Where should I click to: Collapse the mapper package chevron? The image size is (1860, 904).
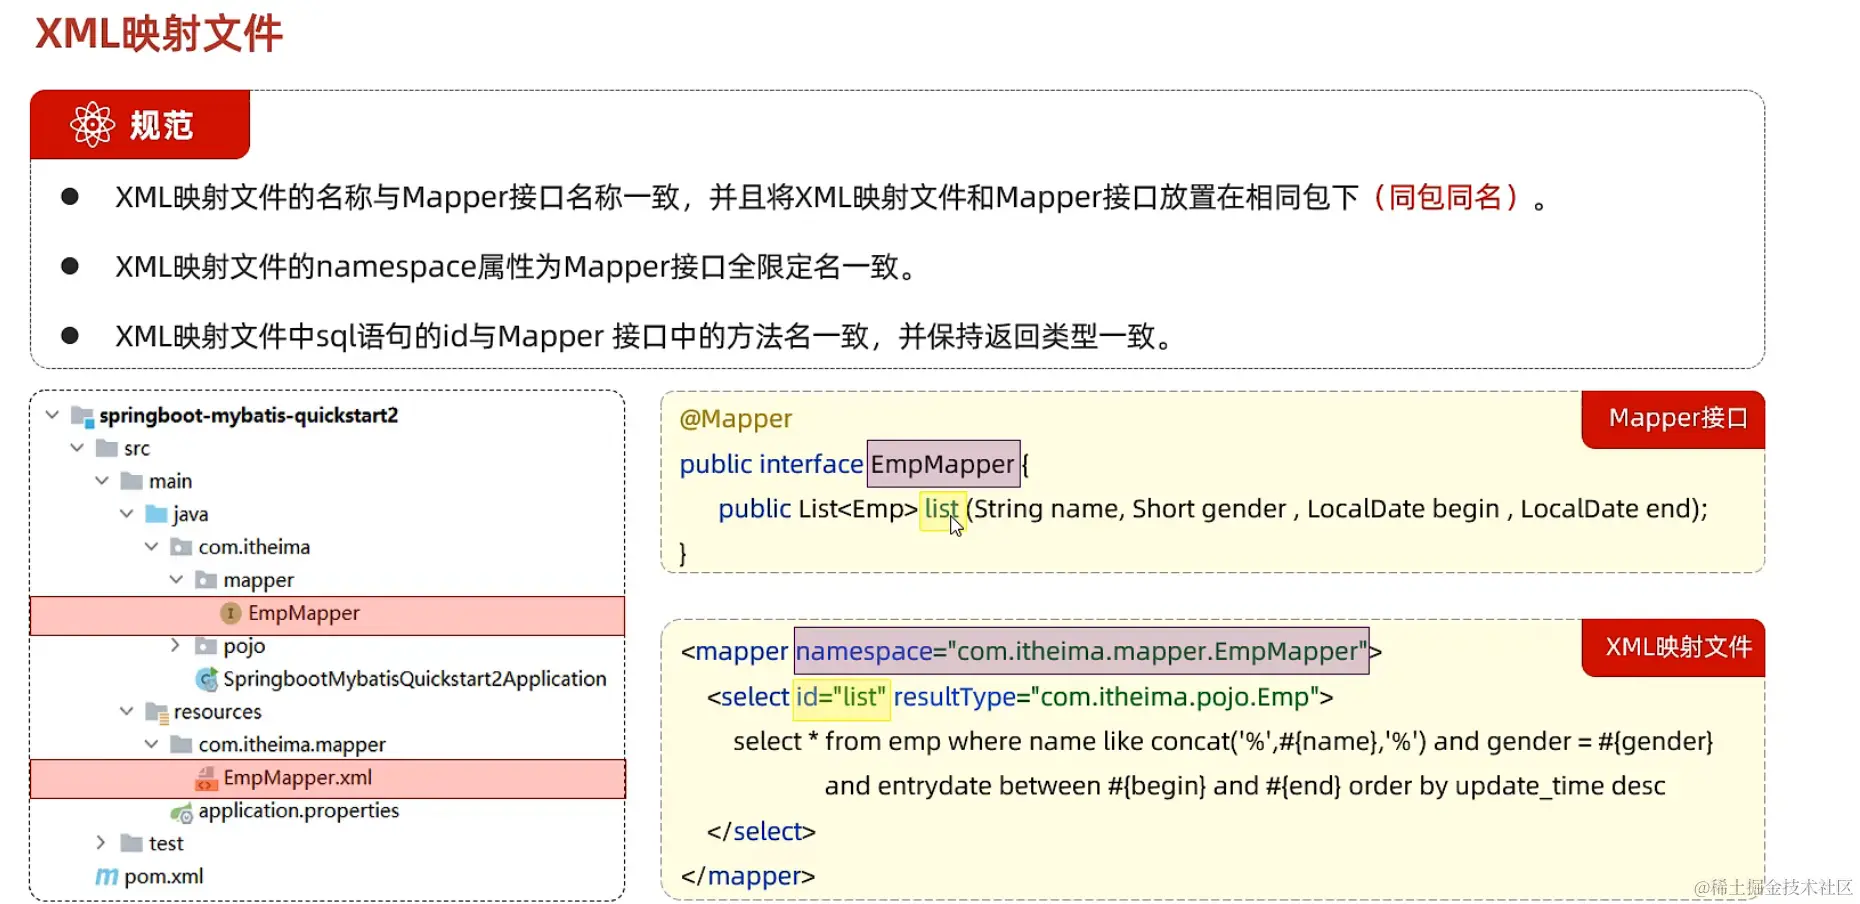click(x=176, y=579)
